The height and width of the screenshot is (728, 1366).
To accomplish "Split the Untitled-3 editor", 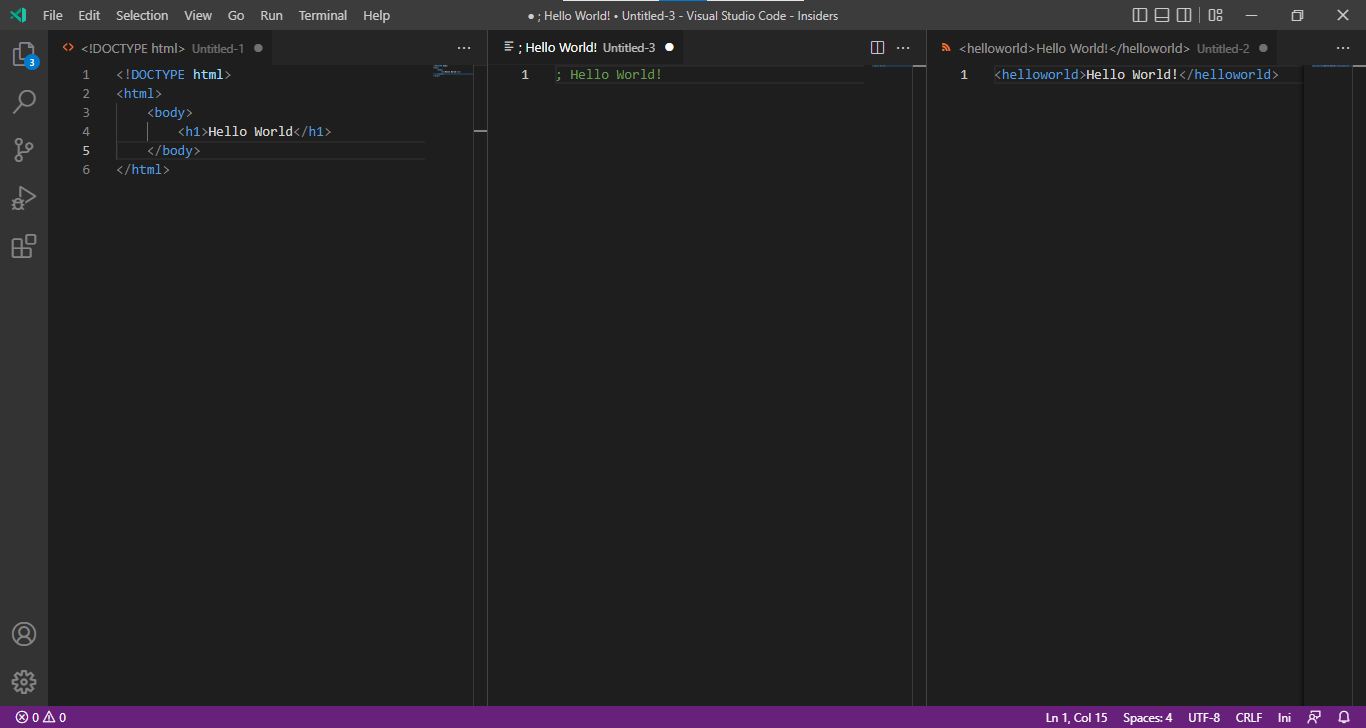I will pyautogui.click(x=877, y=47).
